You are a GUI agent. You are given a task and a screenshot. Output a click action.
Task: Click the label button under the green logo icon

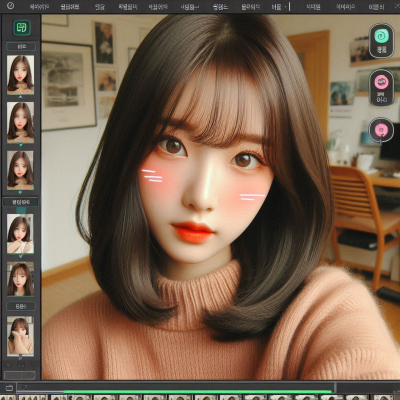coord(21,47)
